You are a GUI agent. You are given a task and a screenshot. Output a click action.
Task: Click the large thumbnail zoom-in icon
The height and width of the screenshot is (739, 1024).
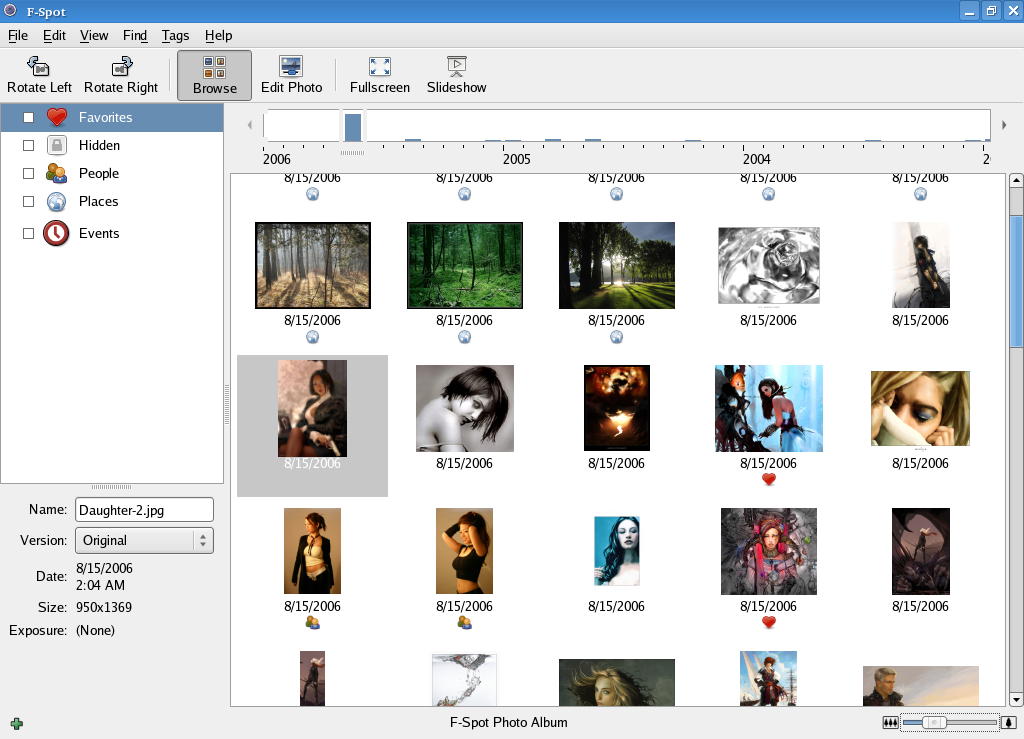pos(1009,723)
